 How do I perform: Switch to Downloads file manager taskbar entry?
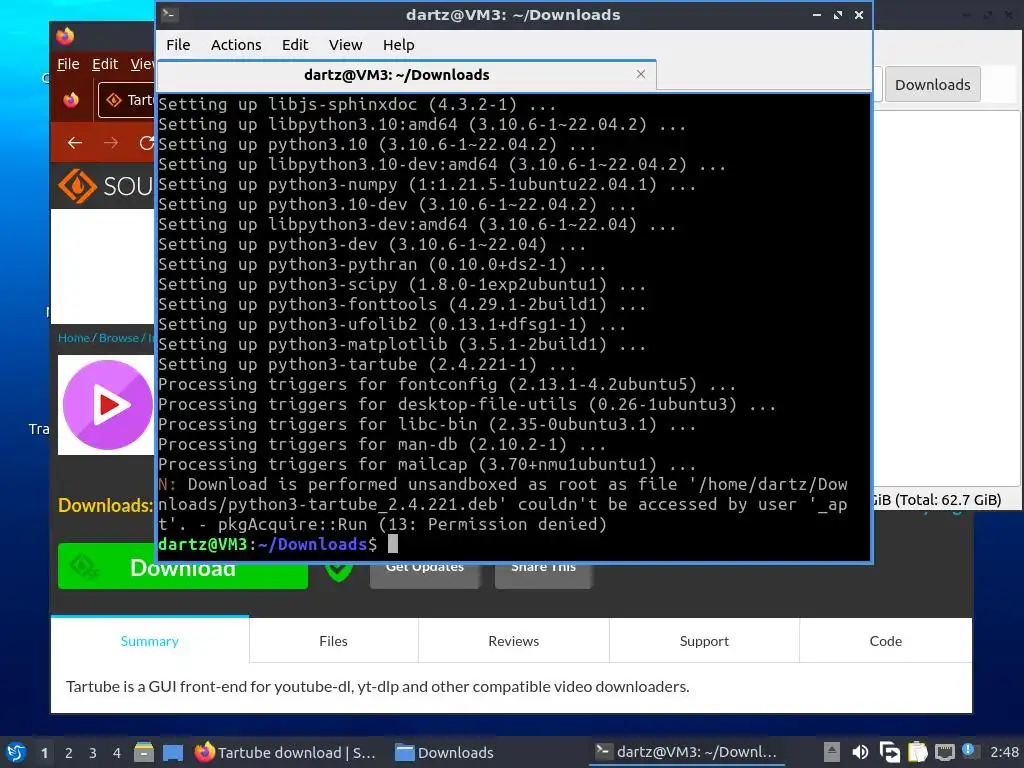(x=445, y=752)
